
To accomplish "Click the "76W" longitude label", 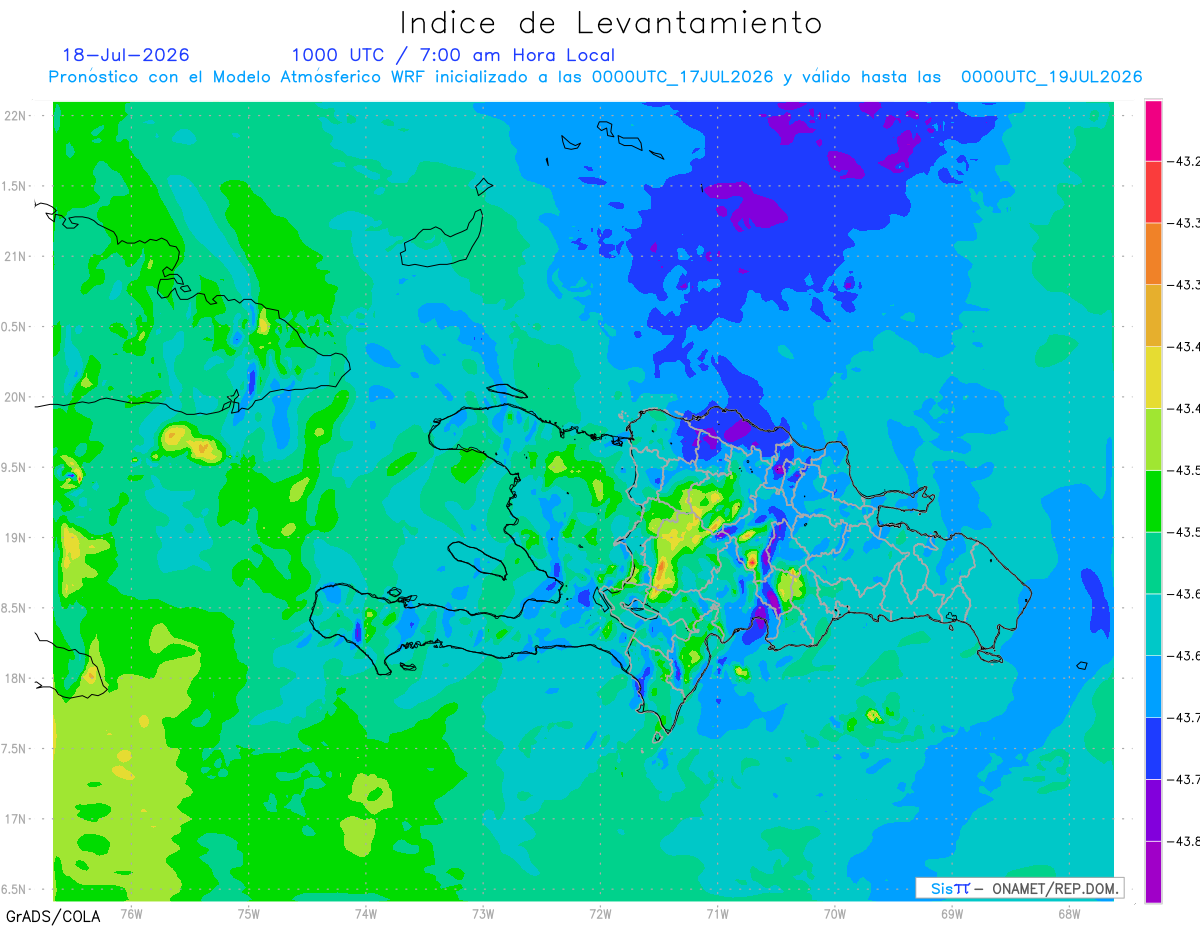I will (x=131, y=913).
